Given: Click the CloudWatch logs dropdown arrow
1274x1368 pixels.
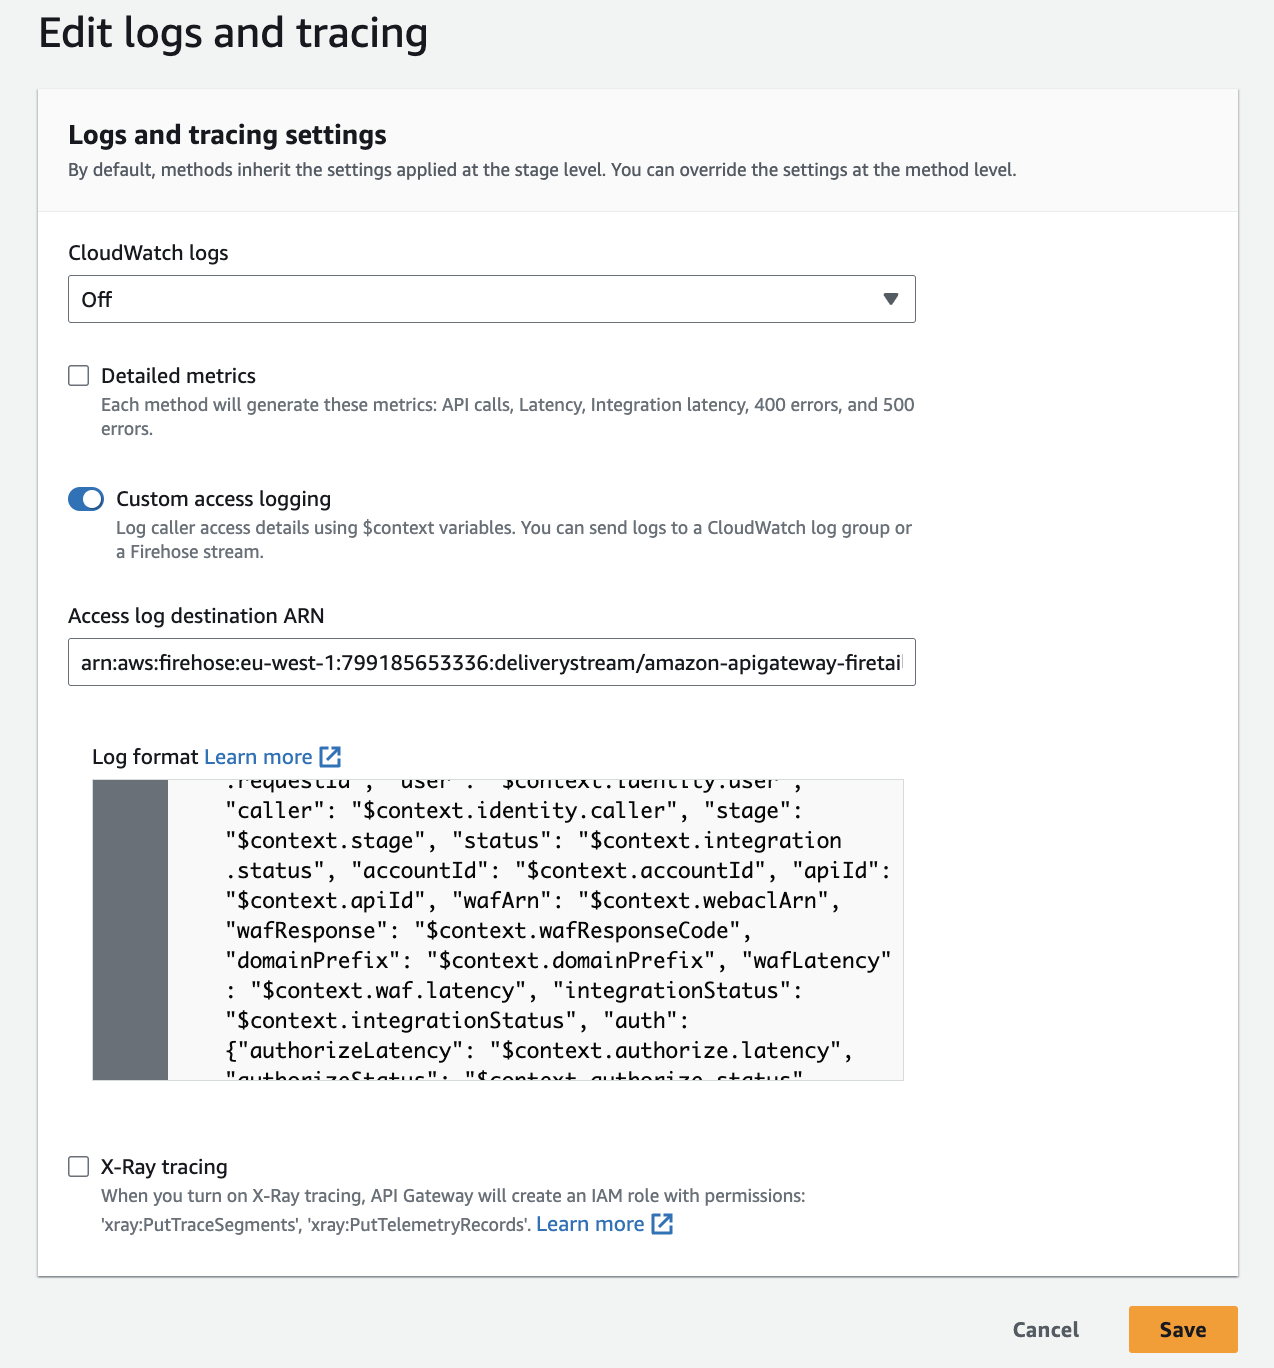Looking at the screenshot, I should (890, 299).
